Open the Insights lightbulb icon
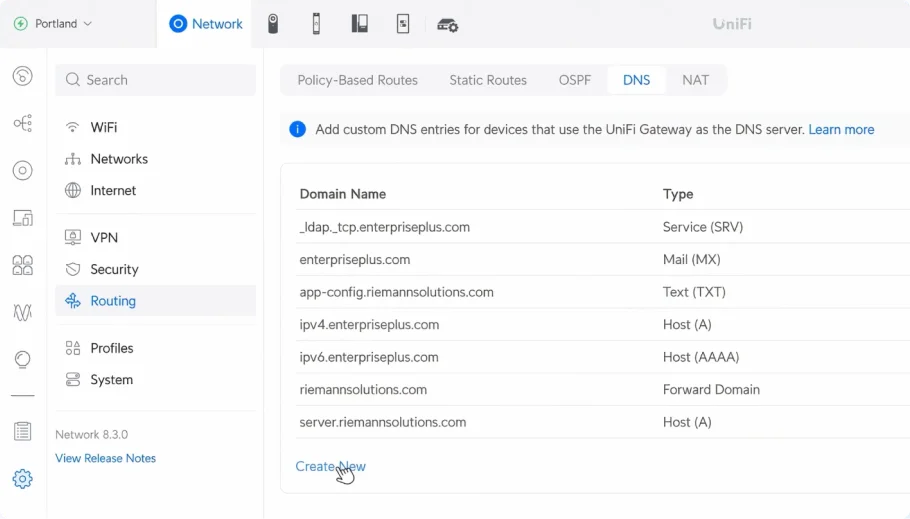 click(23, 360)
